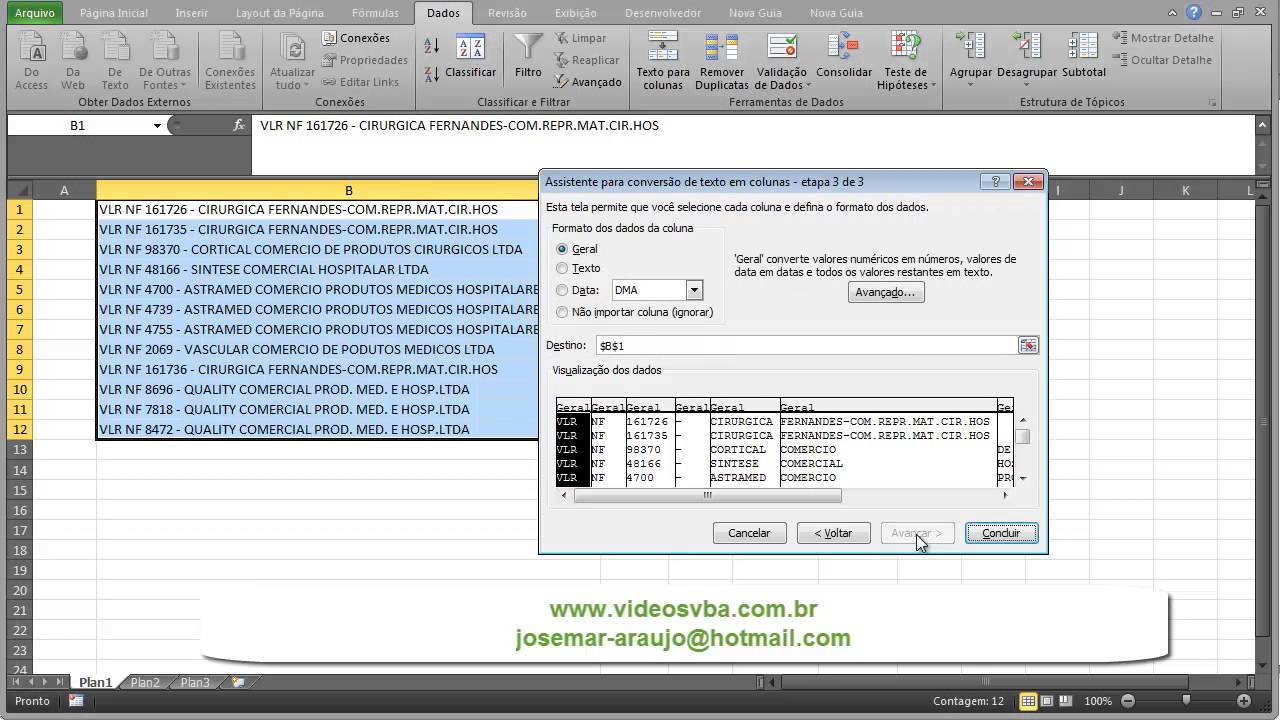The image size is (1280, 720).
Task: Click Remover Duplicatas
Action: 722,62
